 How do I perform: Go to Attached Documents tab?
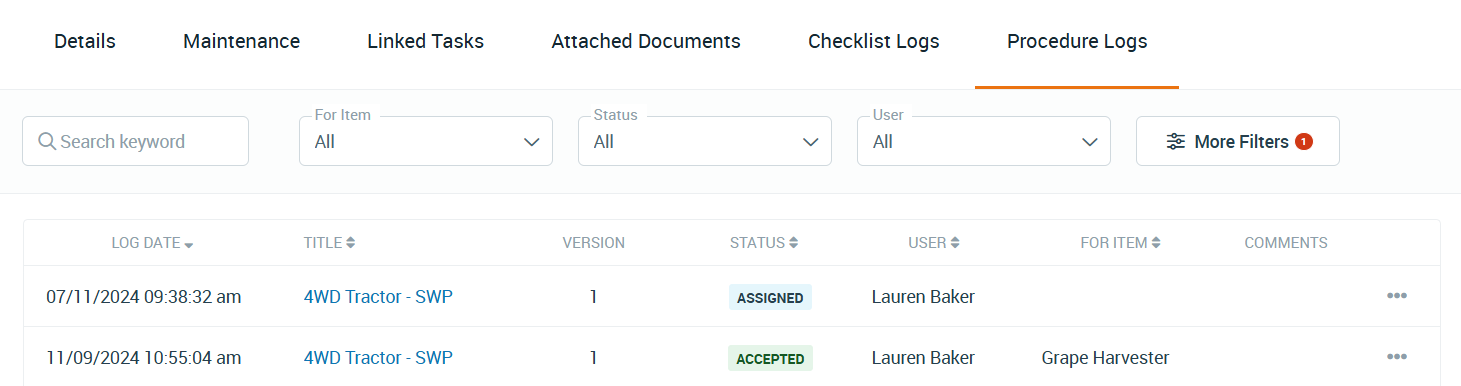646,42
